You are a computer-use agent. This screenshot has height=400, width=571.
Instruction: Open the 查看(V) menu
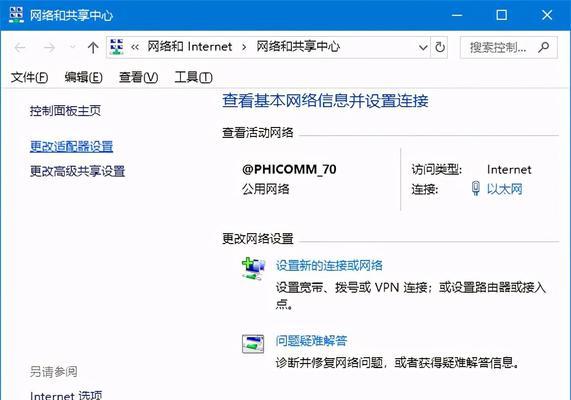pos(138,77)
